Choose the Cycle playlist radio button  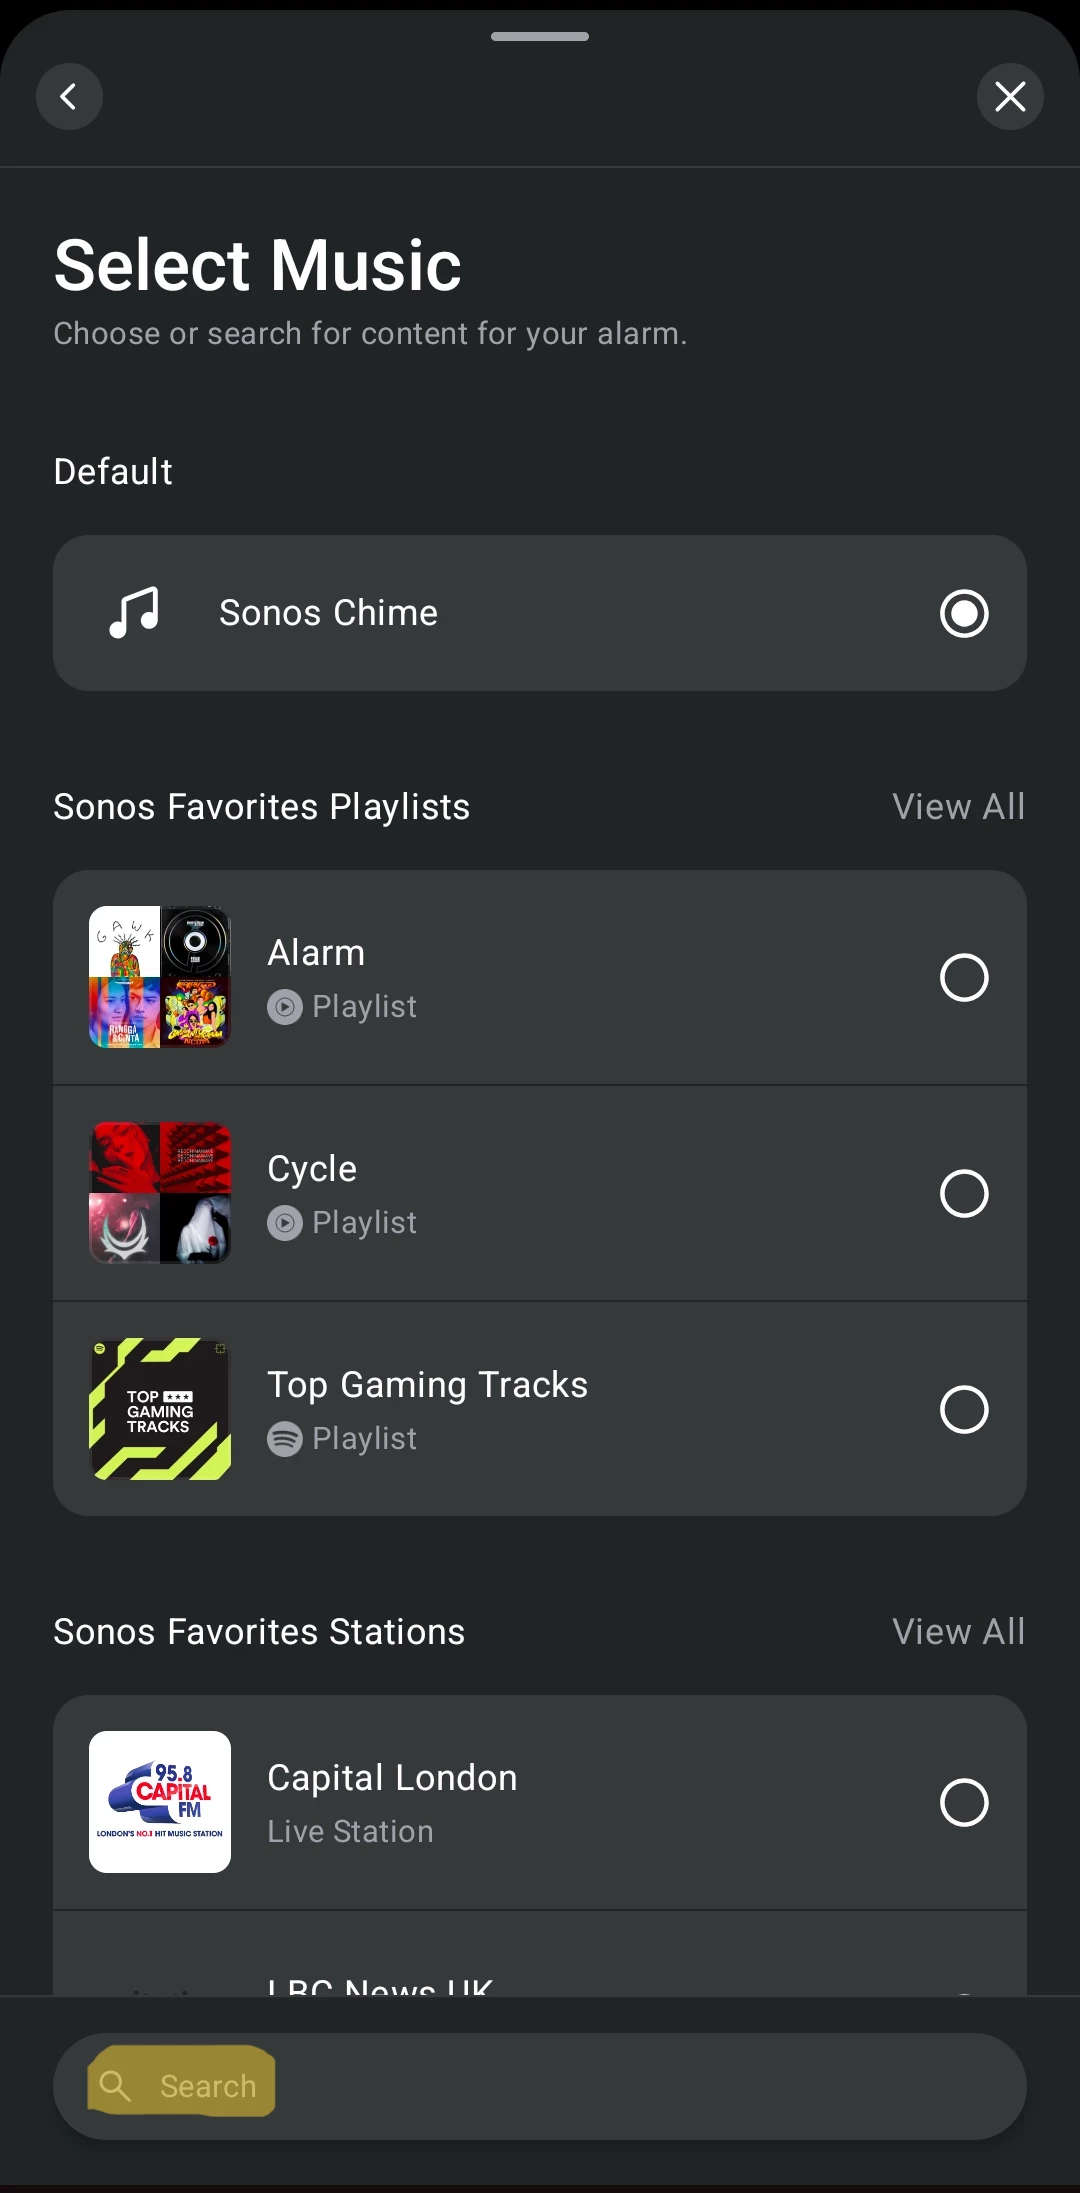pyautogui.click(x=964, y=1193)
